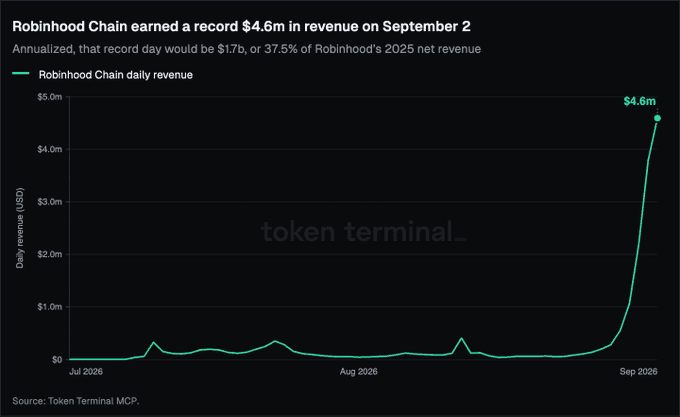
Task: Click the $5.0m y-axis label
Action: click(49, 97)
